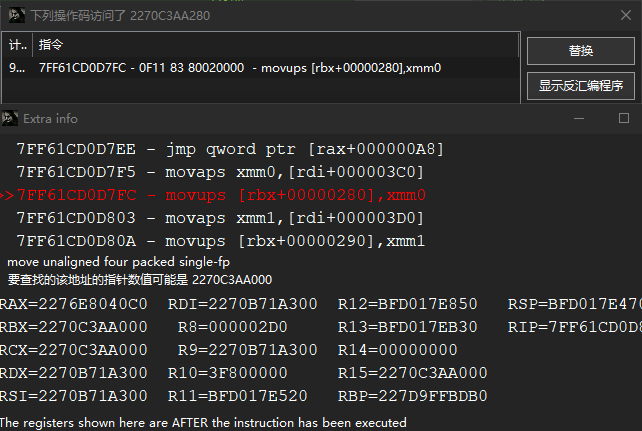Click the 计... count column header

coord(17,45)
